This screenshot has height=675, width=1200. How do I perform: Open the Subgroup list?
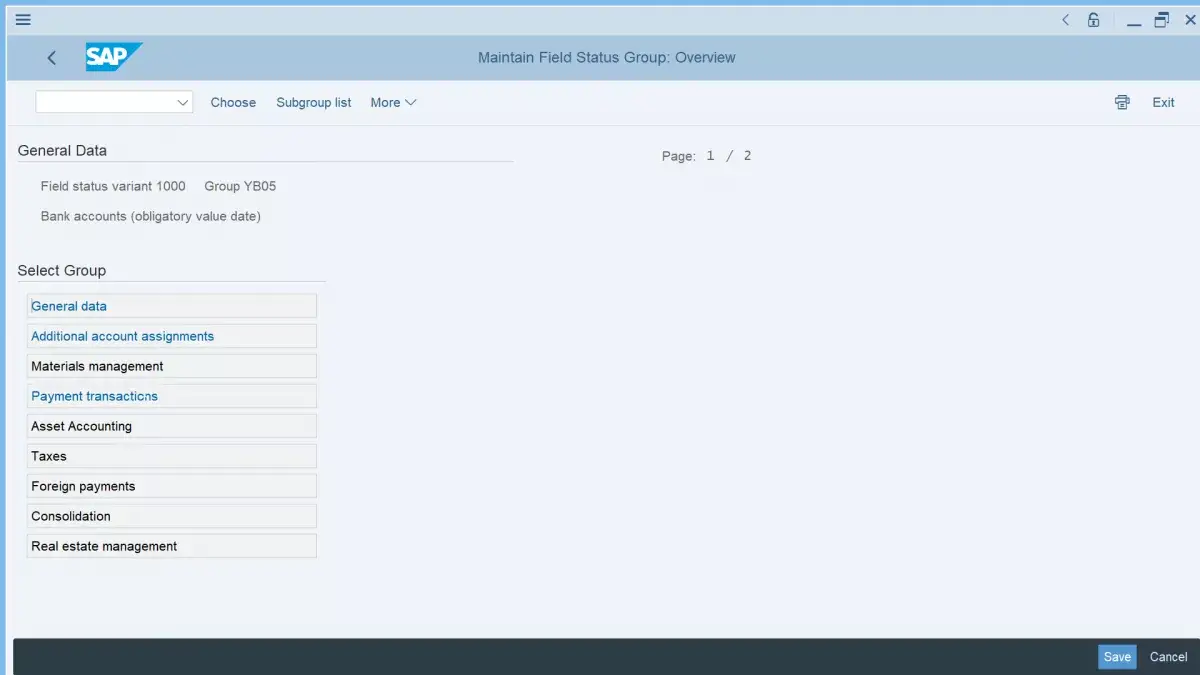(x=314, y=102)
